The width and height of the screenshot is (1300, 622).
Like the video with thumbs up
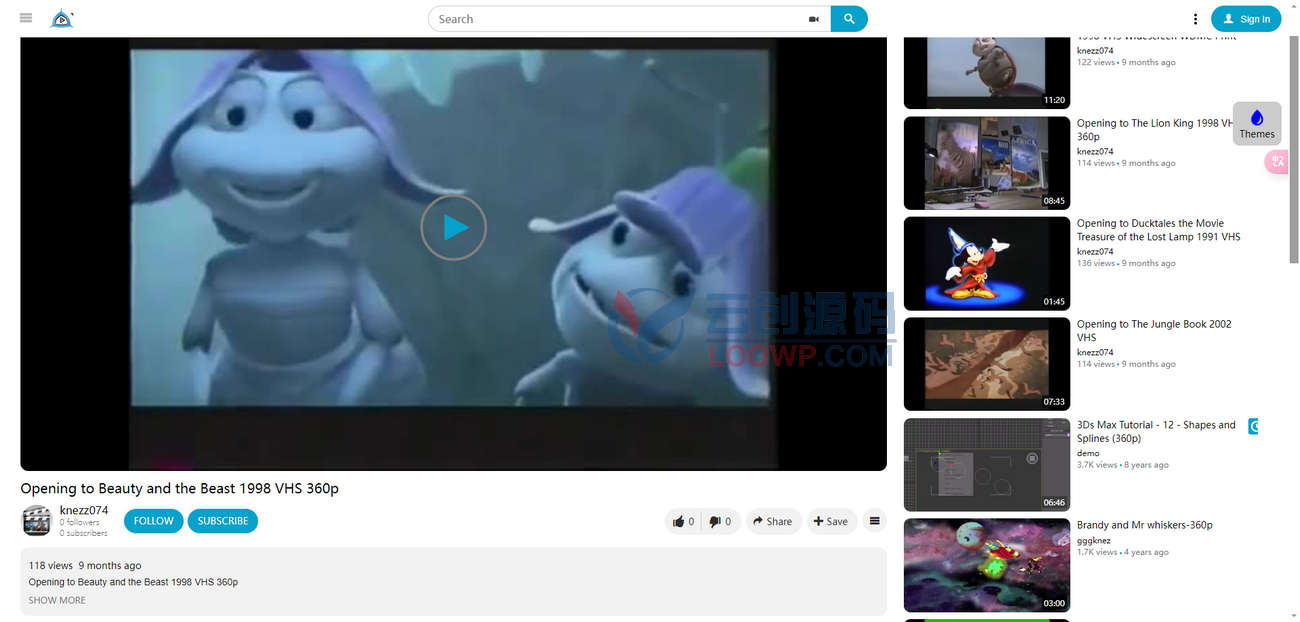(684, 521)
